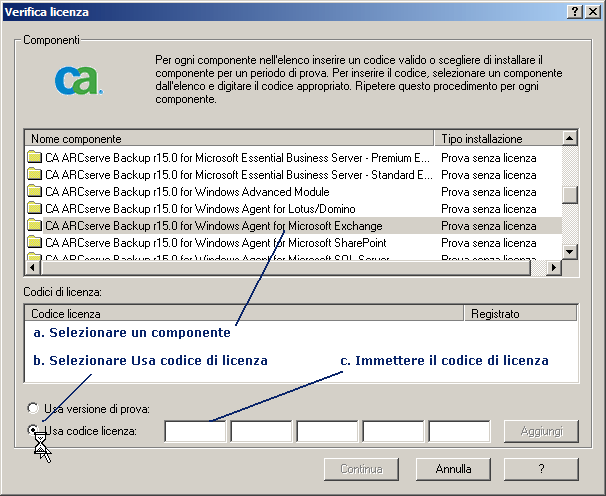Select the Windows Advanced Module row
Screen dimensions: 606x496
click(x=294, y=192)
